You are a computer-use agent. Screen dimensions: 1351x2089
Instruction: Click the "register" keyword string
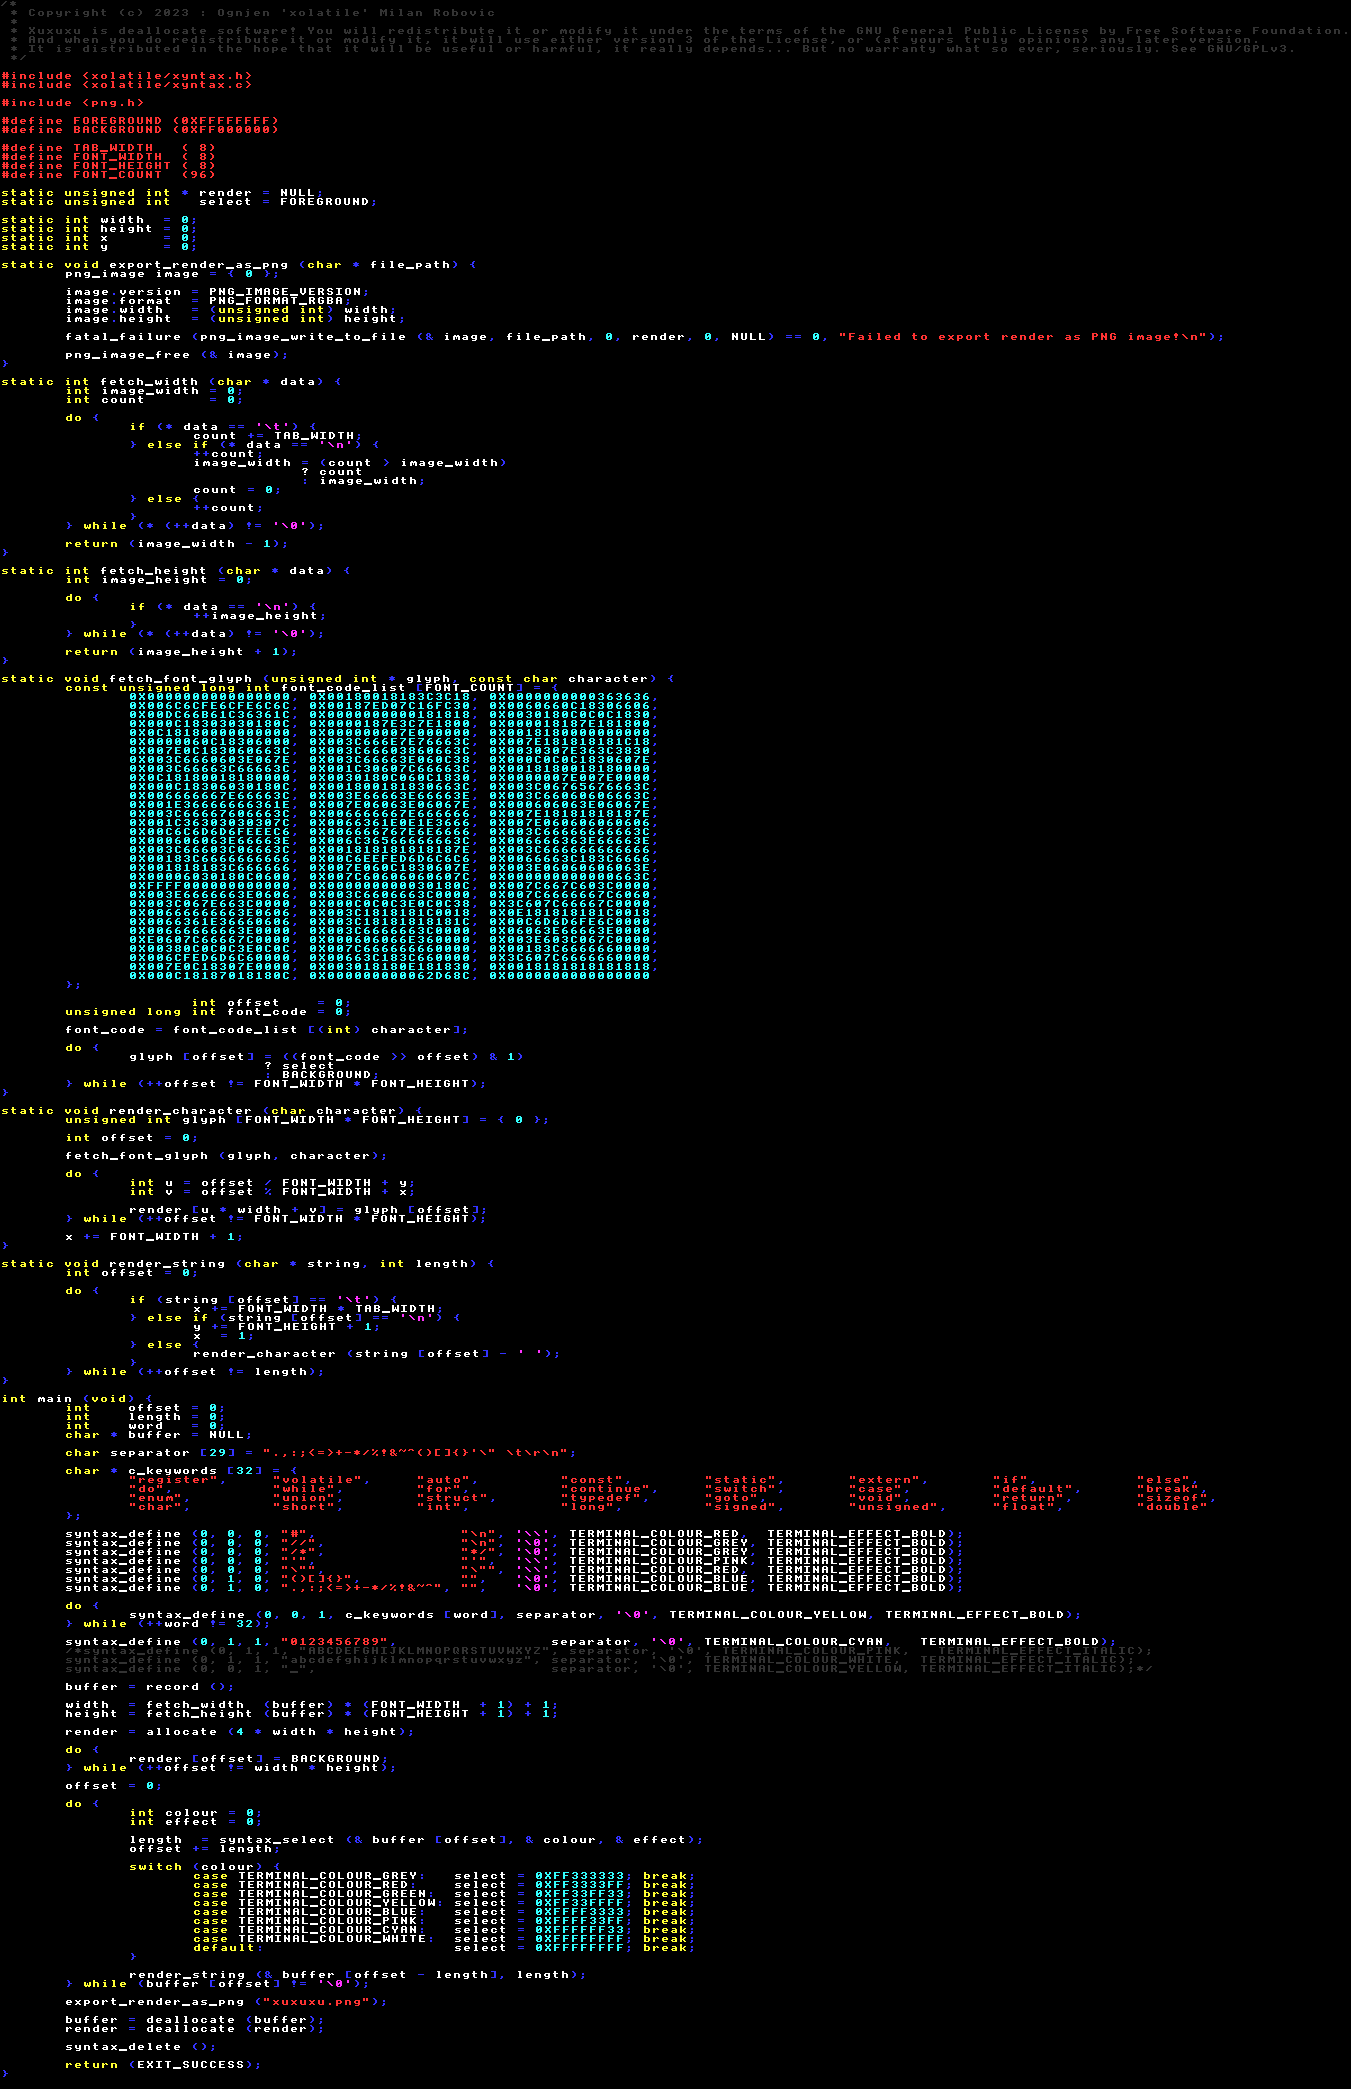pos(174,1480)
